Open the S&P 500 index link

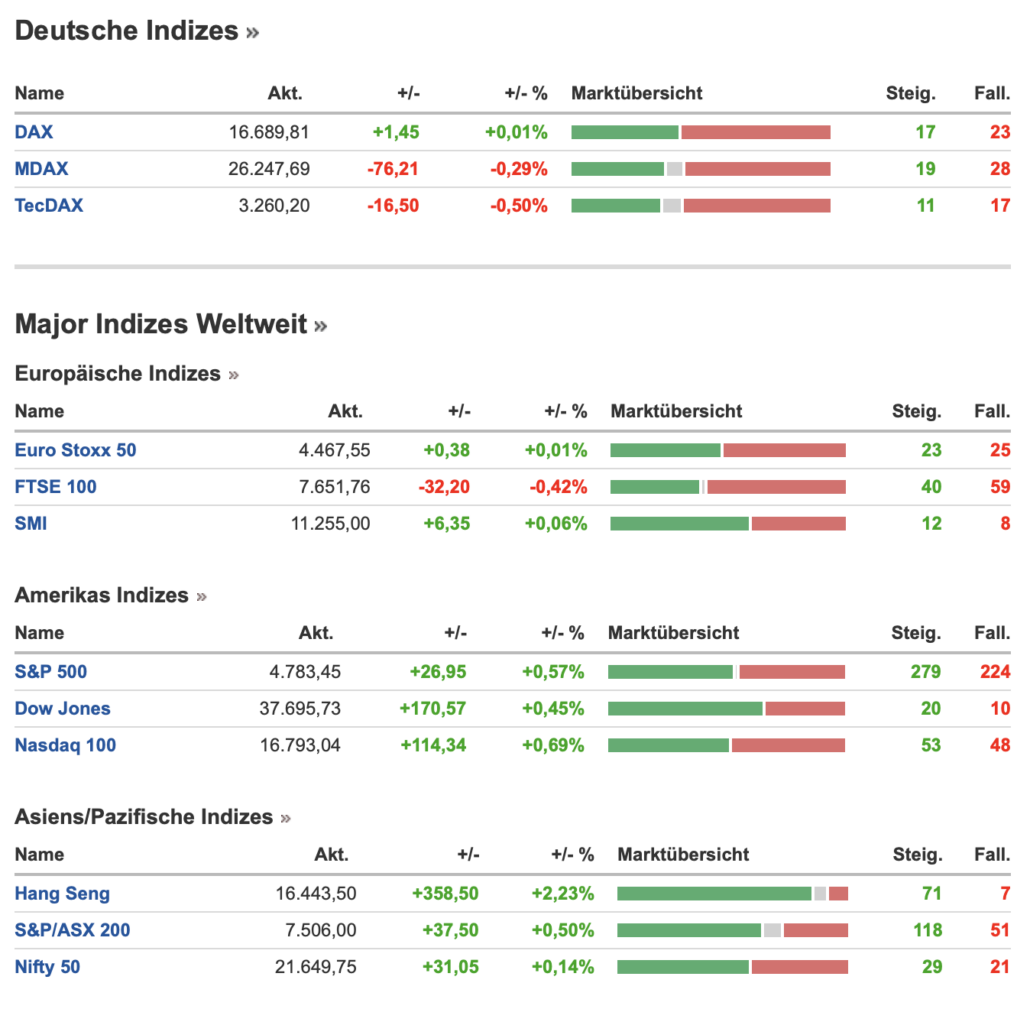pos(51,671)
